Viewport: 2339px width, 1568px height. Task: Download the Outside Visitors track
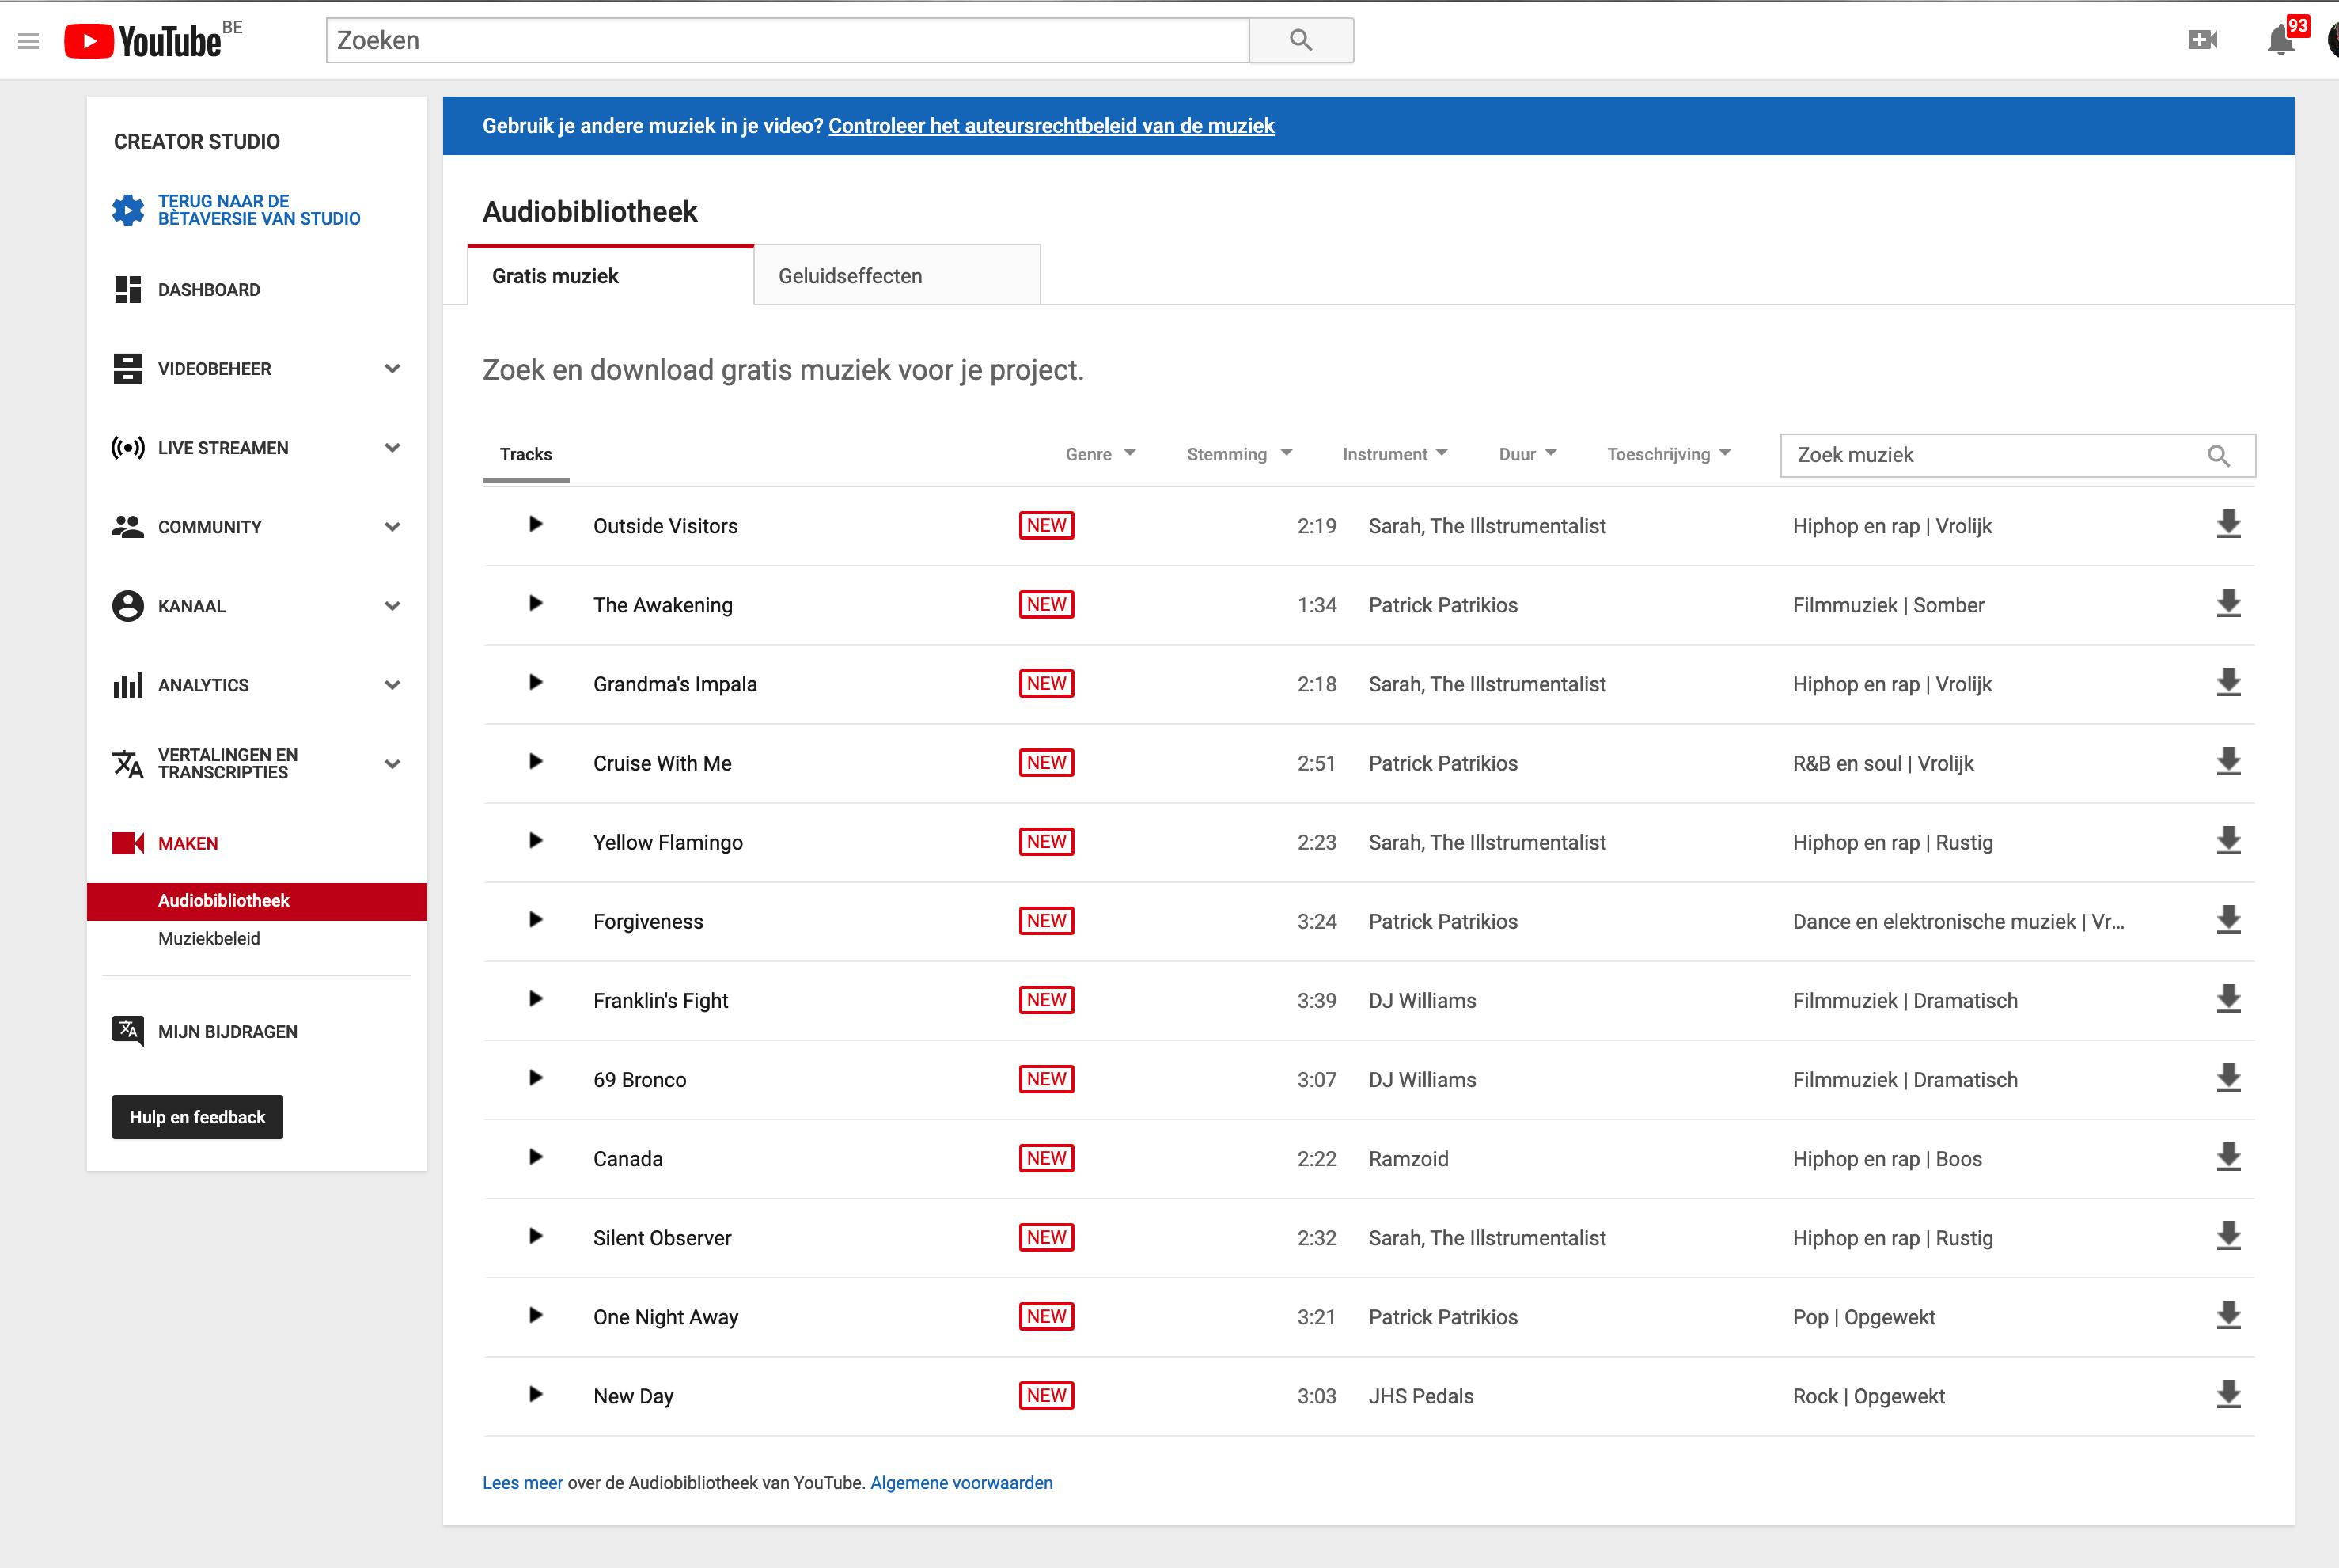pos(2228,525)
